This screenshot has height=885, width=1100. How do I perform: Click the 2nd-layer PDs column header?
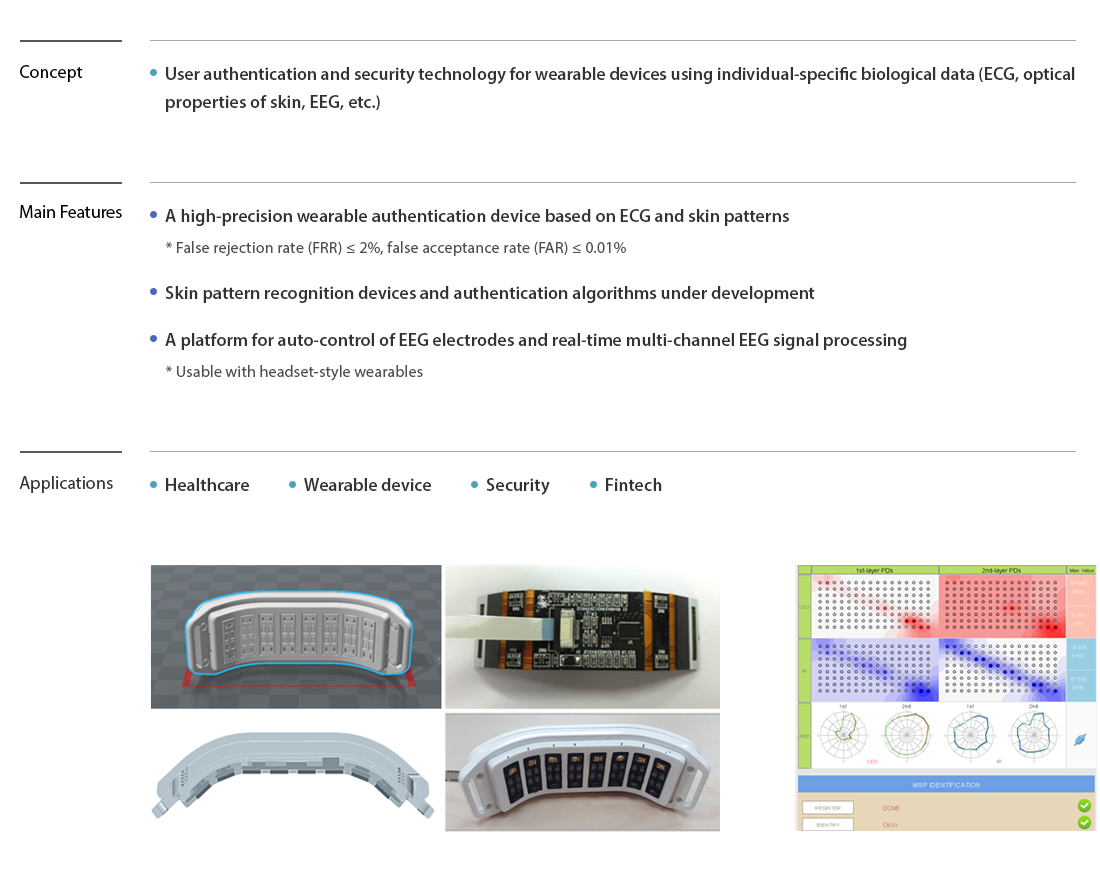point(1002,570)
